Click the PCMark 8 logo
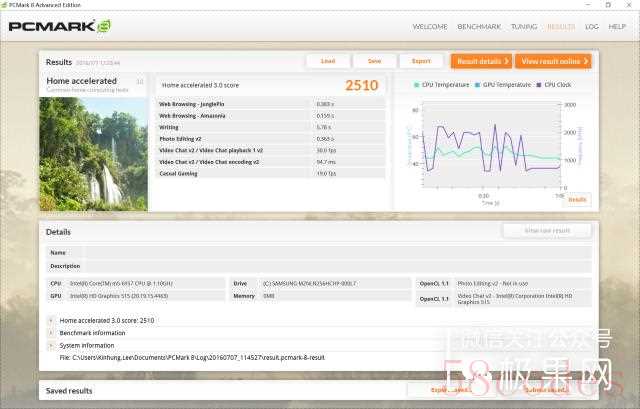This screenshot has height=409, width=640. click(x=60, y=26)
